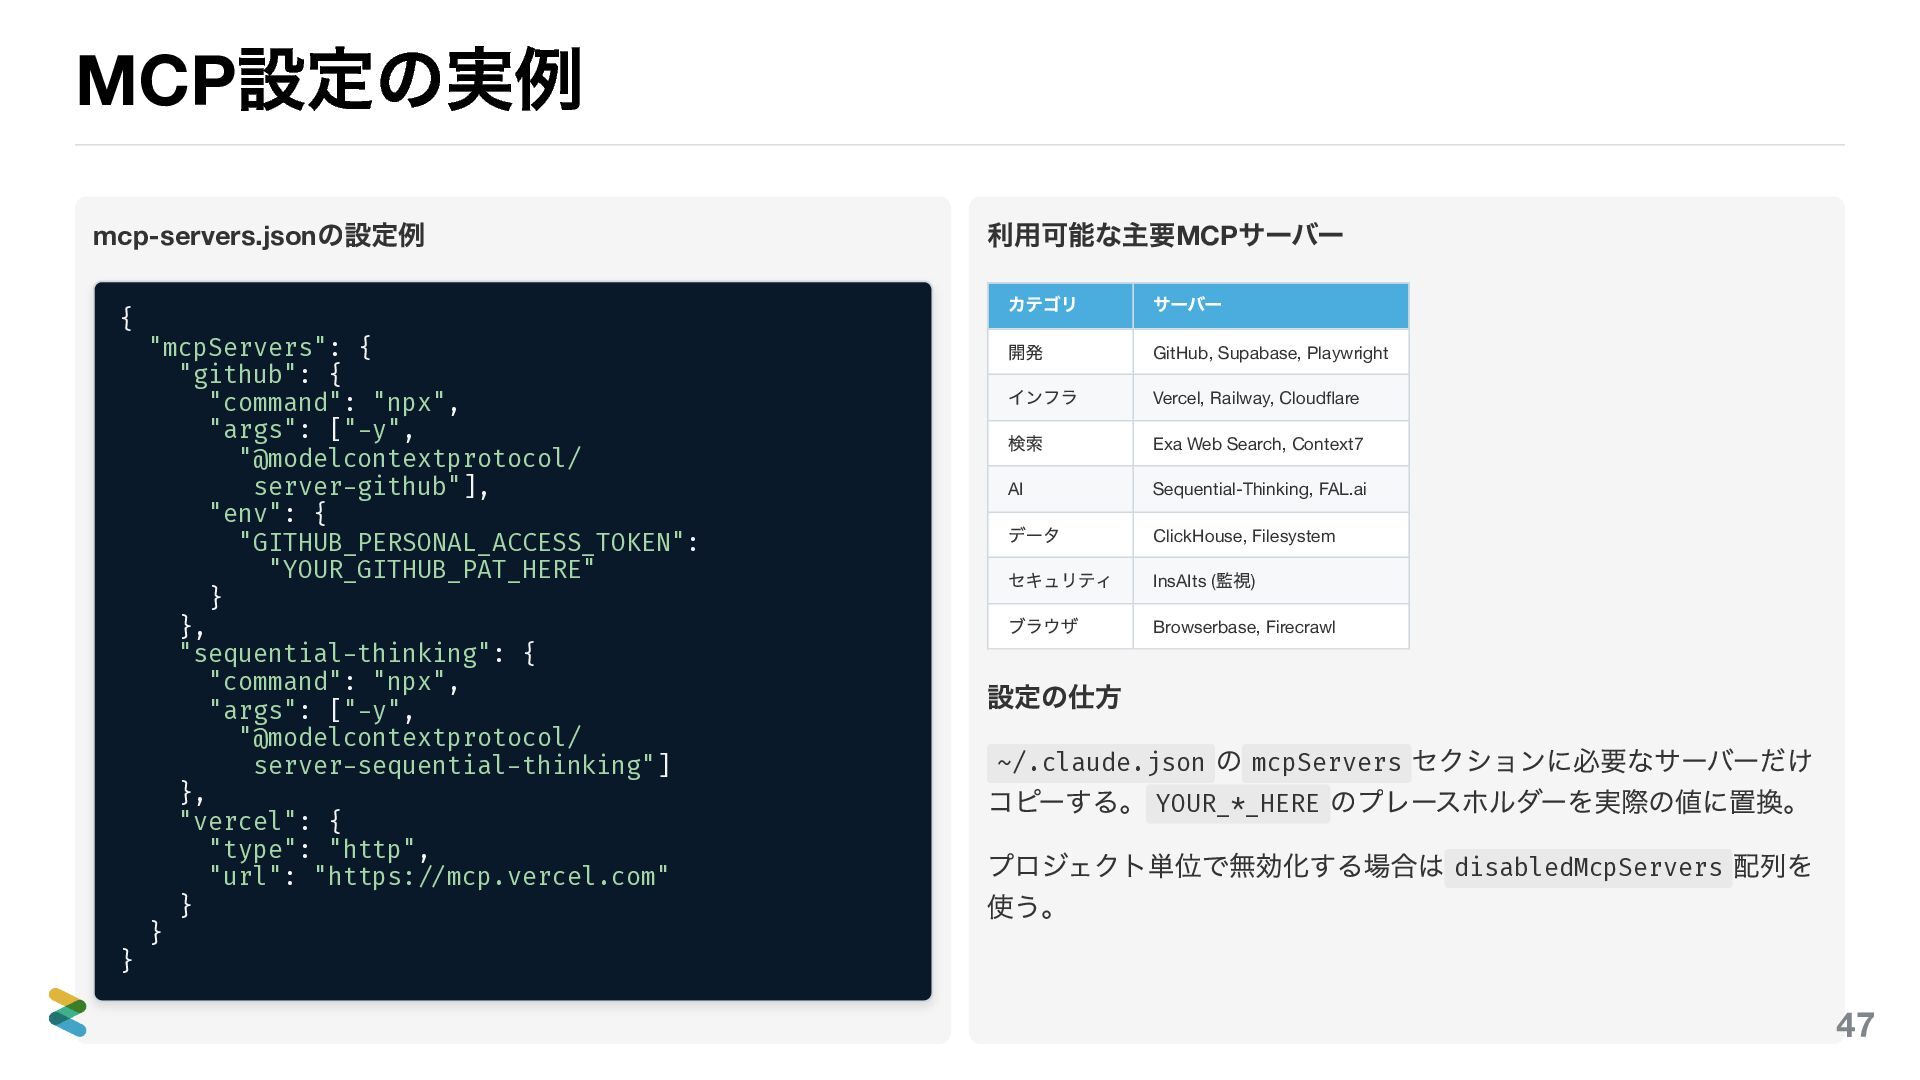1920x1080 pixels.
Task: Click the サーバー table column header
Action: pos(1187,305)
